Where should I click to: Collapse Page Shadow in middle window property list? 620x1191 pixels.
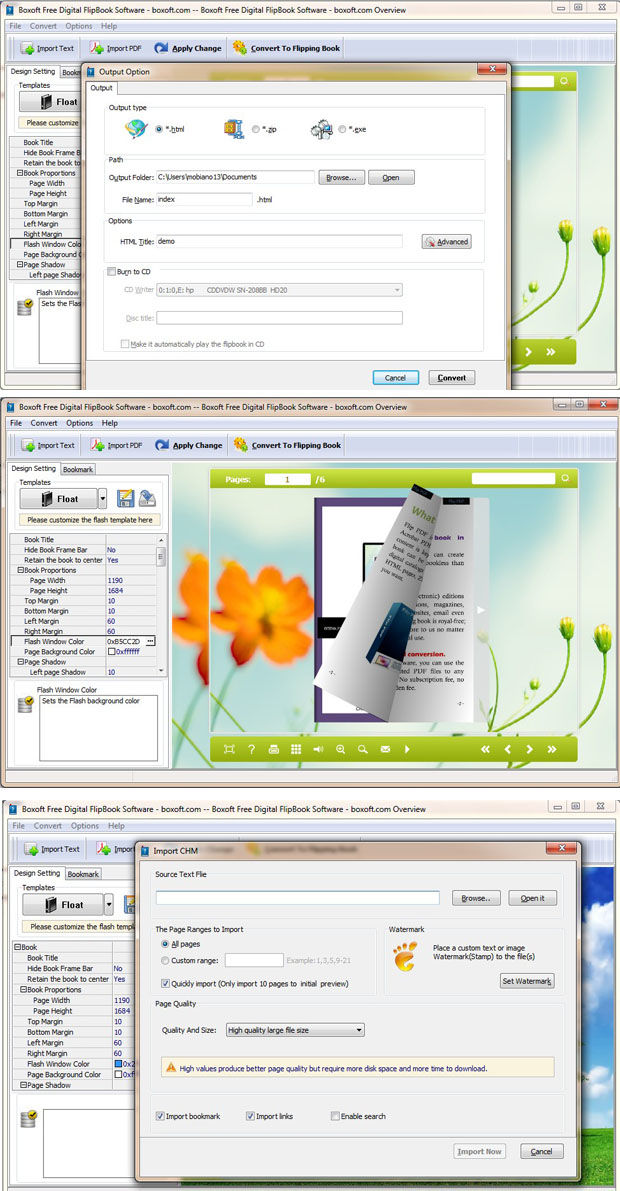point(21,662)
